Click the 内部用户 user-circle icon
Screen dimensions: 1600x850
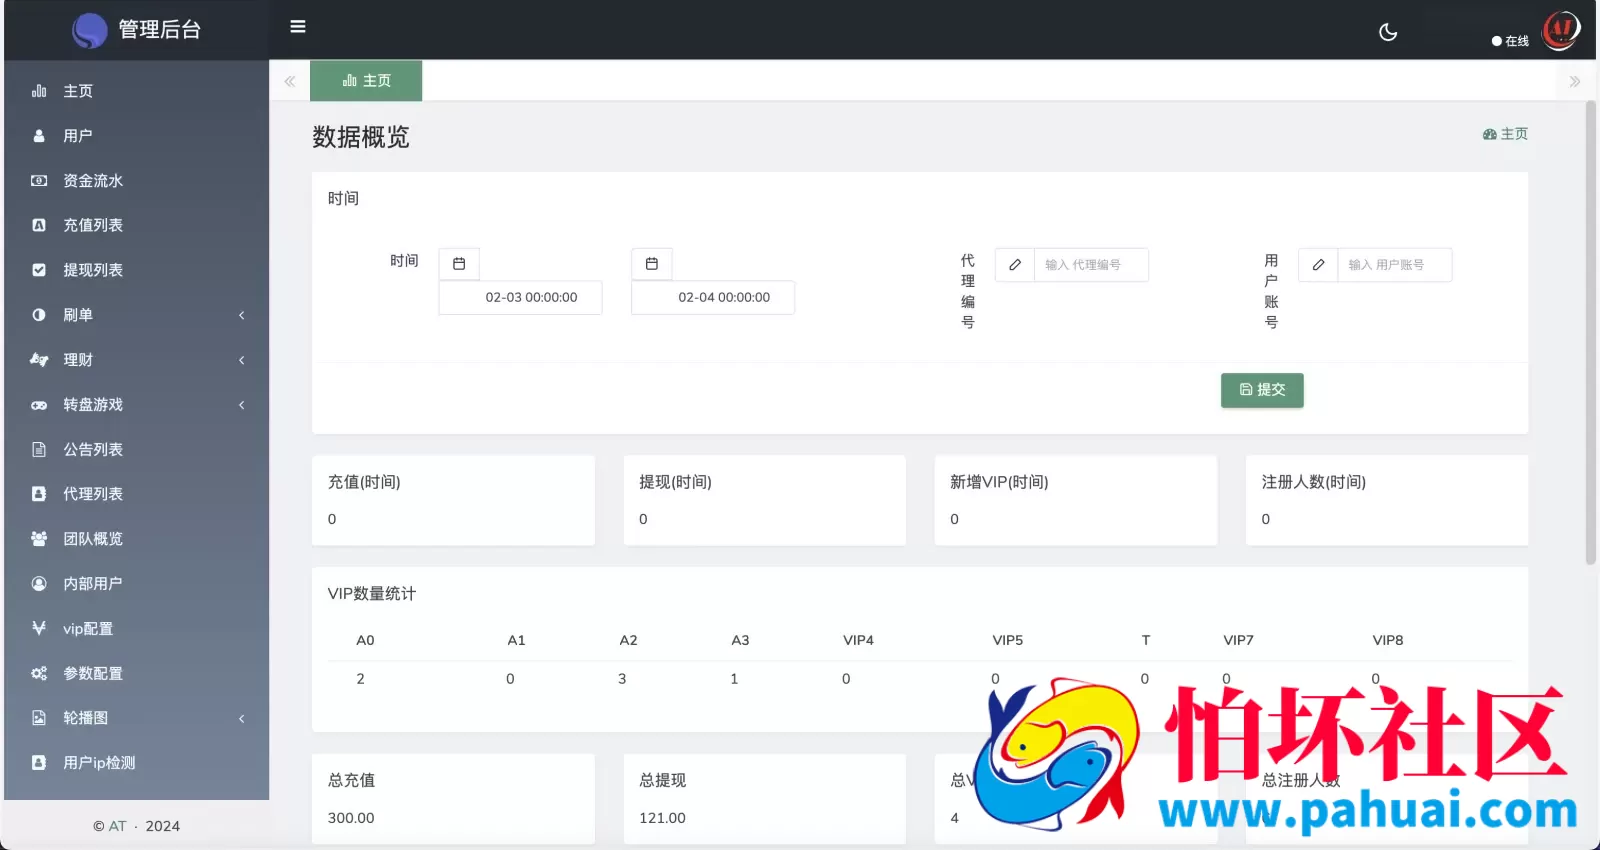point(39,584)
